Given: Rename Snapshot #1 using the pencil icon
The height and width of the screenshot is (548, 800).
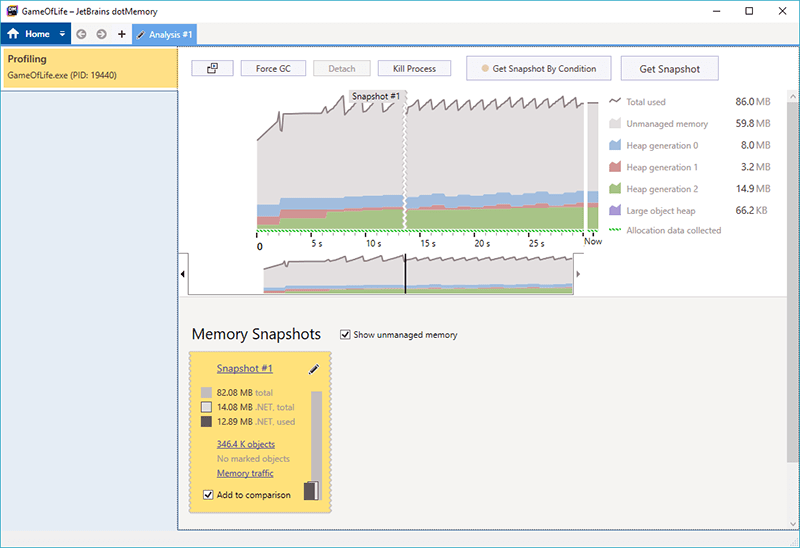Looking at the screenshot, I should [x=313, y=369].
